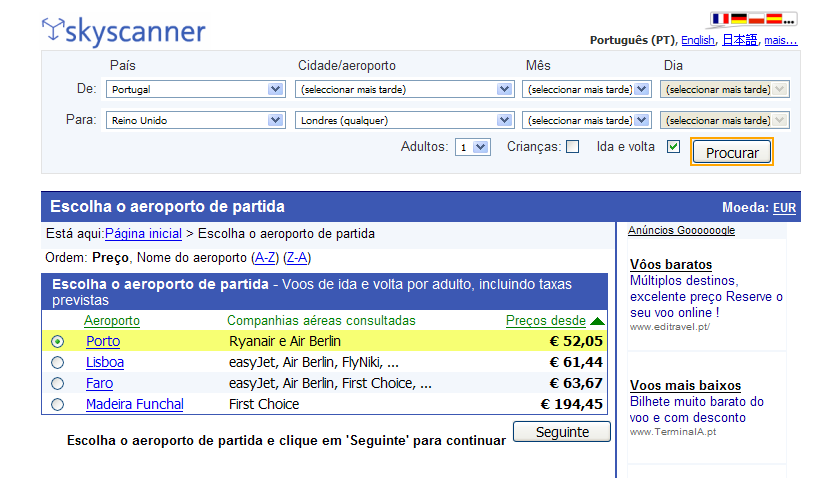
Task: Click the € 194,45 price for Madeira
Action: (571, 405)
